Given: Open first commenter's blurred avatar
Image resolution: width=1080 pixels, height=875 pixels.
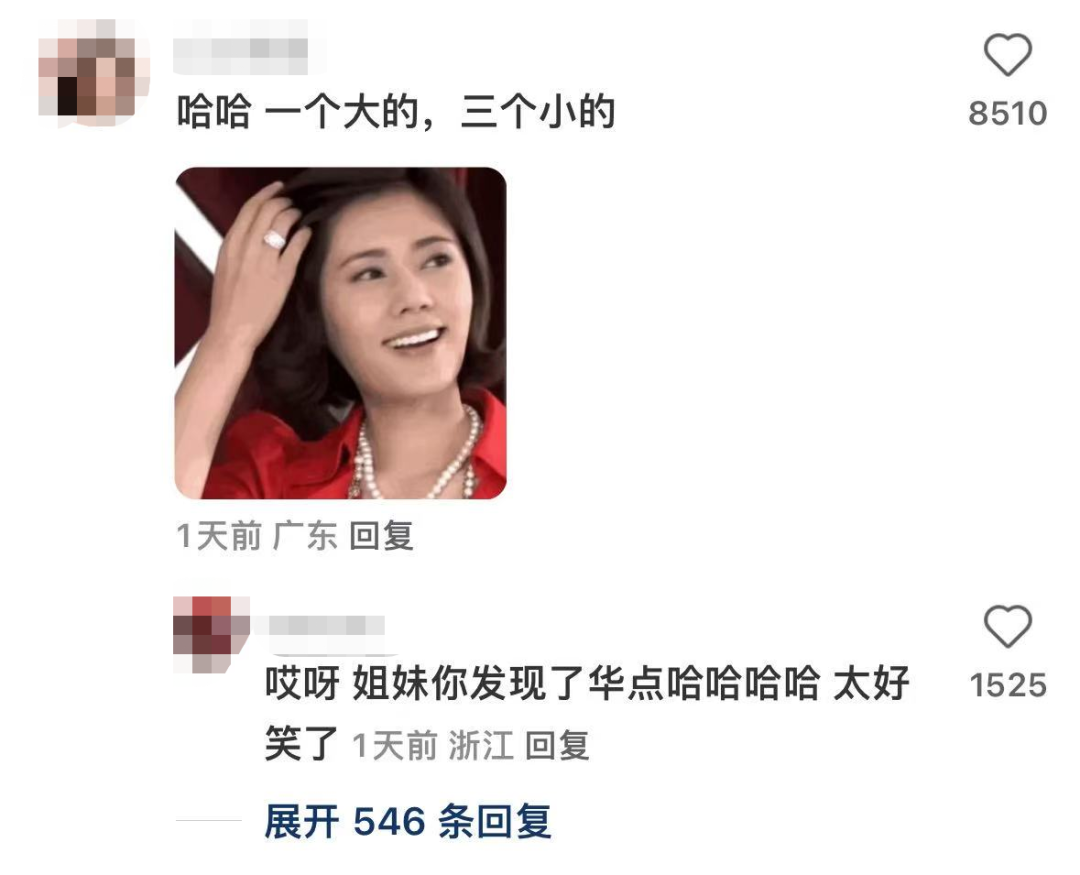Looking at the screenshot, I should [94, 74].
